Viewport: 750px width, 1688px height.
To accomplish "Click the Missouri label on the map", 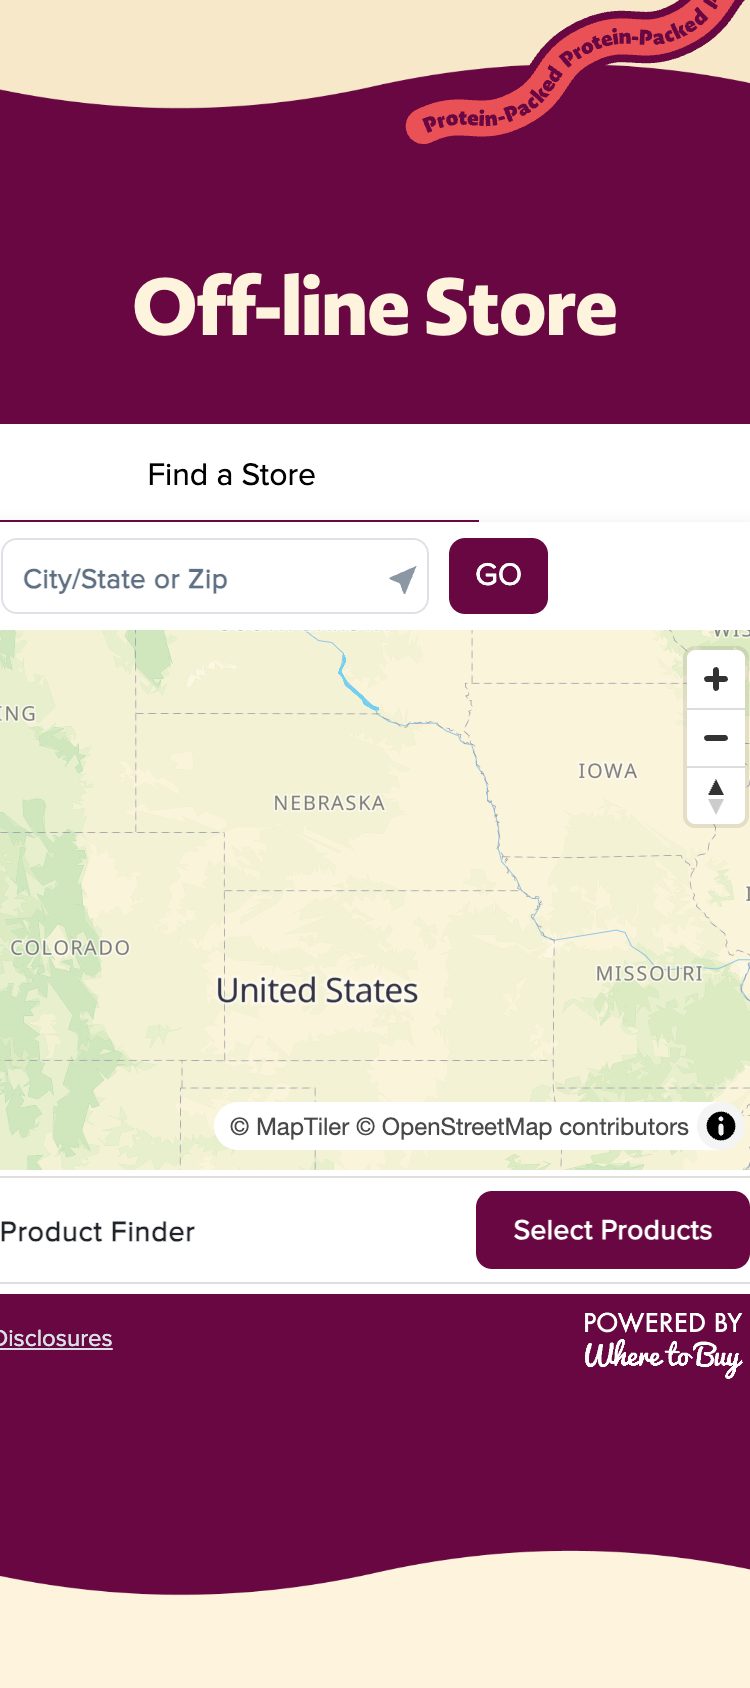I will (649, 973).
